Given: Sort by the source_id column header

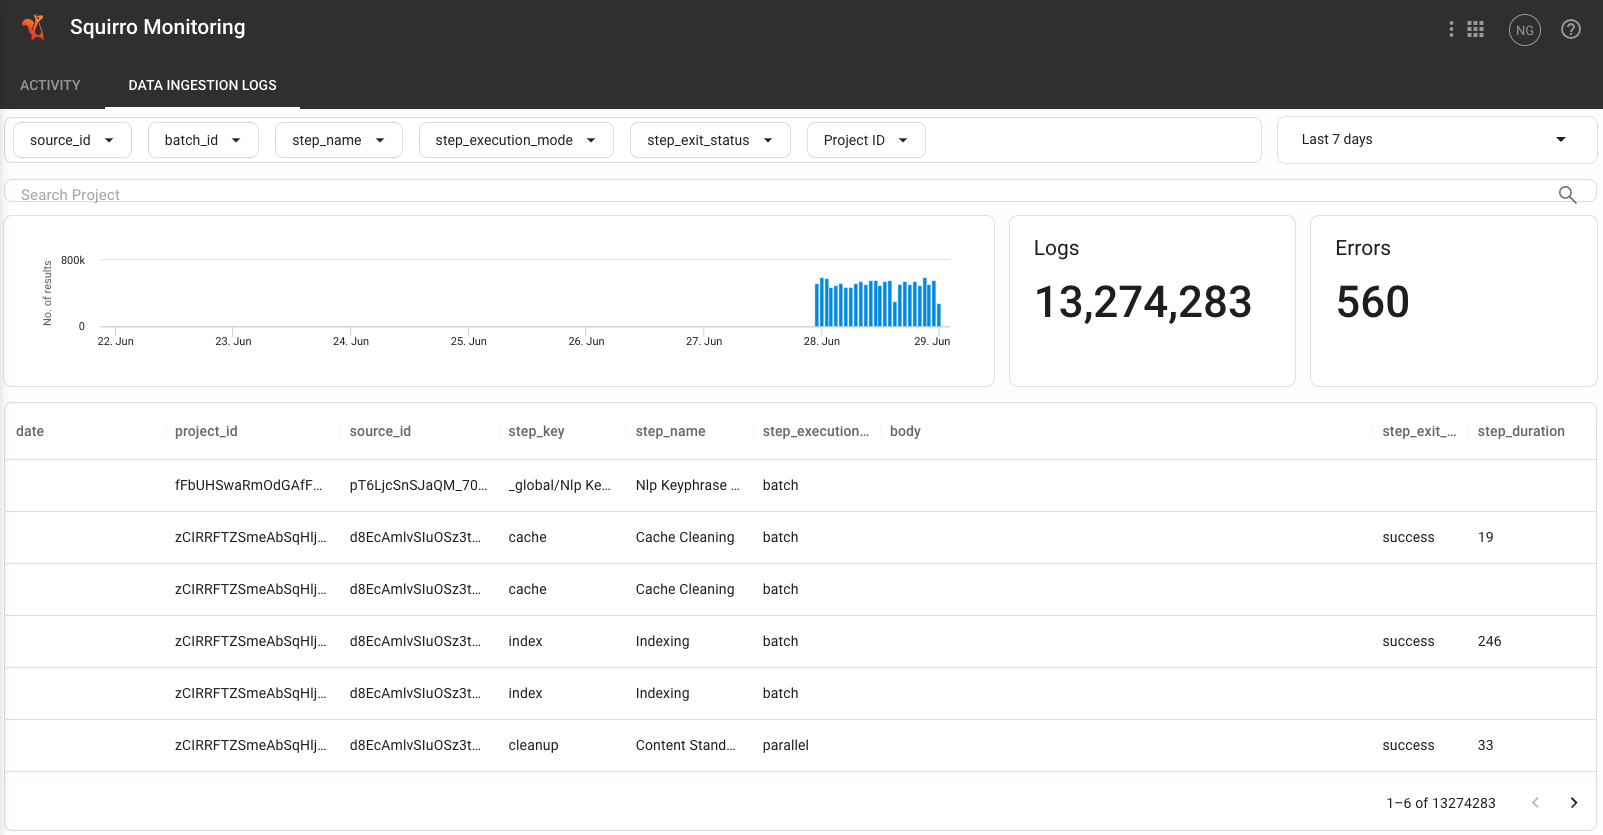Looking at the screenshot, I should click(x=380, y=431).
